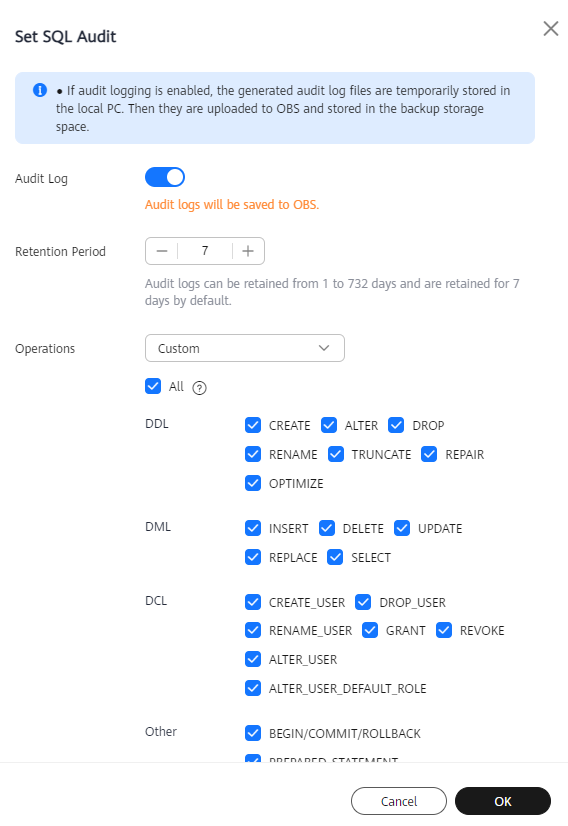Open the Operations Custom dropdown

(244, 348)
